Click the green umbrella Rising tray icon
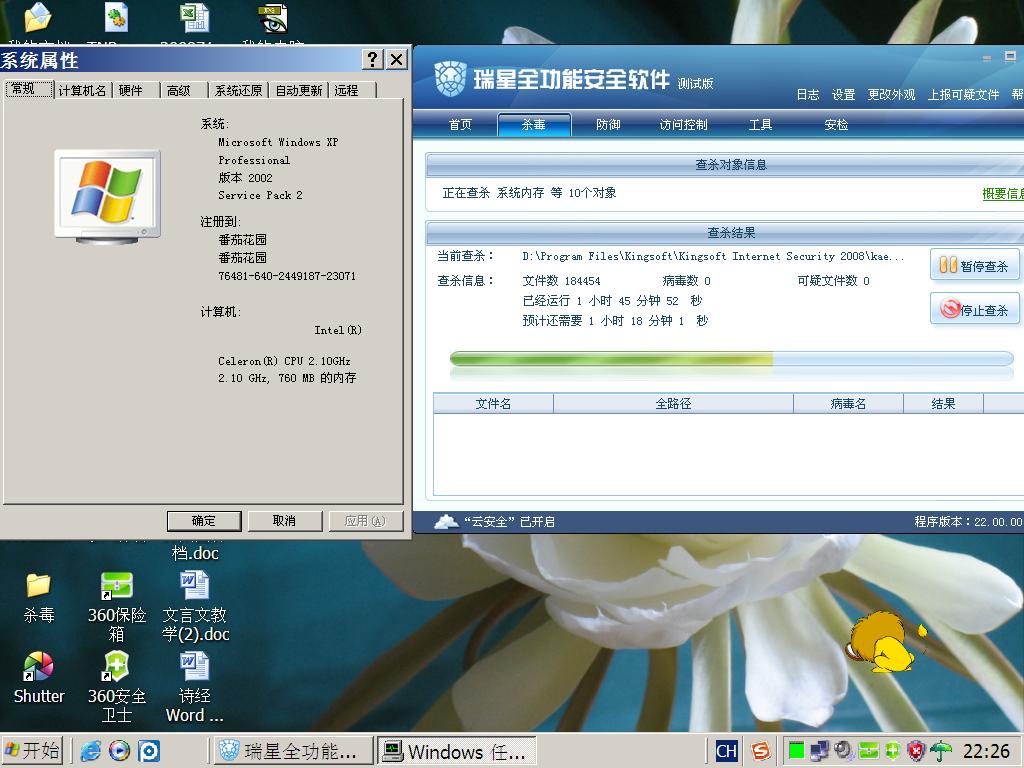1024x768 pixels. point(941,751)
